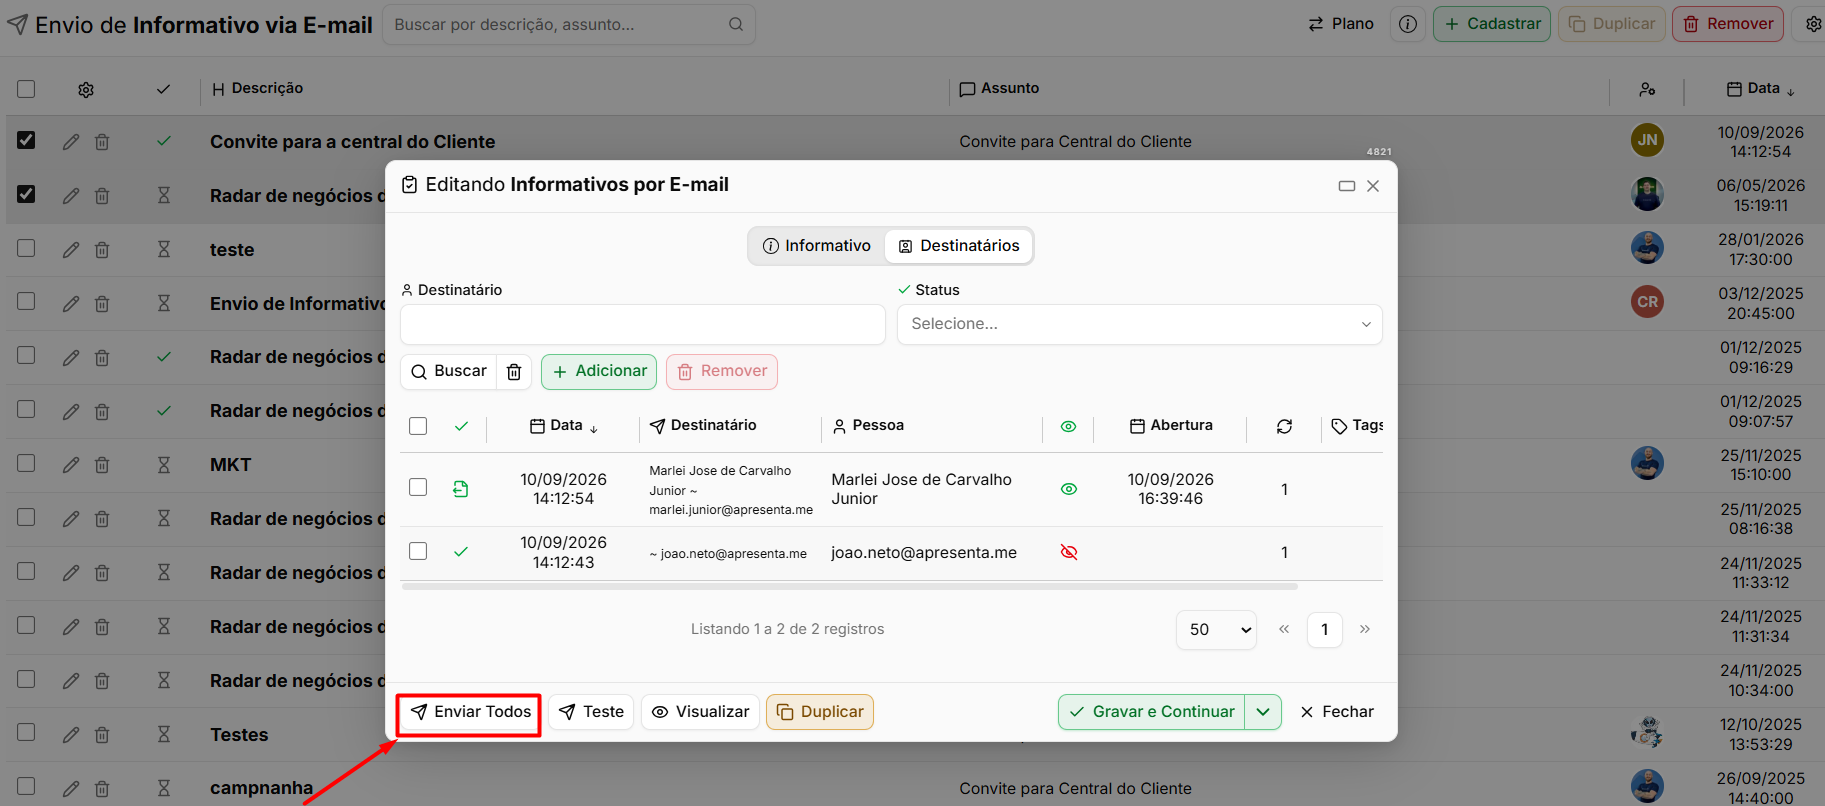Open the 50 records-per-page dropdown
This screenshot has width=1825, height=806.
[x=1216, y=630]
